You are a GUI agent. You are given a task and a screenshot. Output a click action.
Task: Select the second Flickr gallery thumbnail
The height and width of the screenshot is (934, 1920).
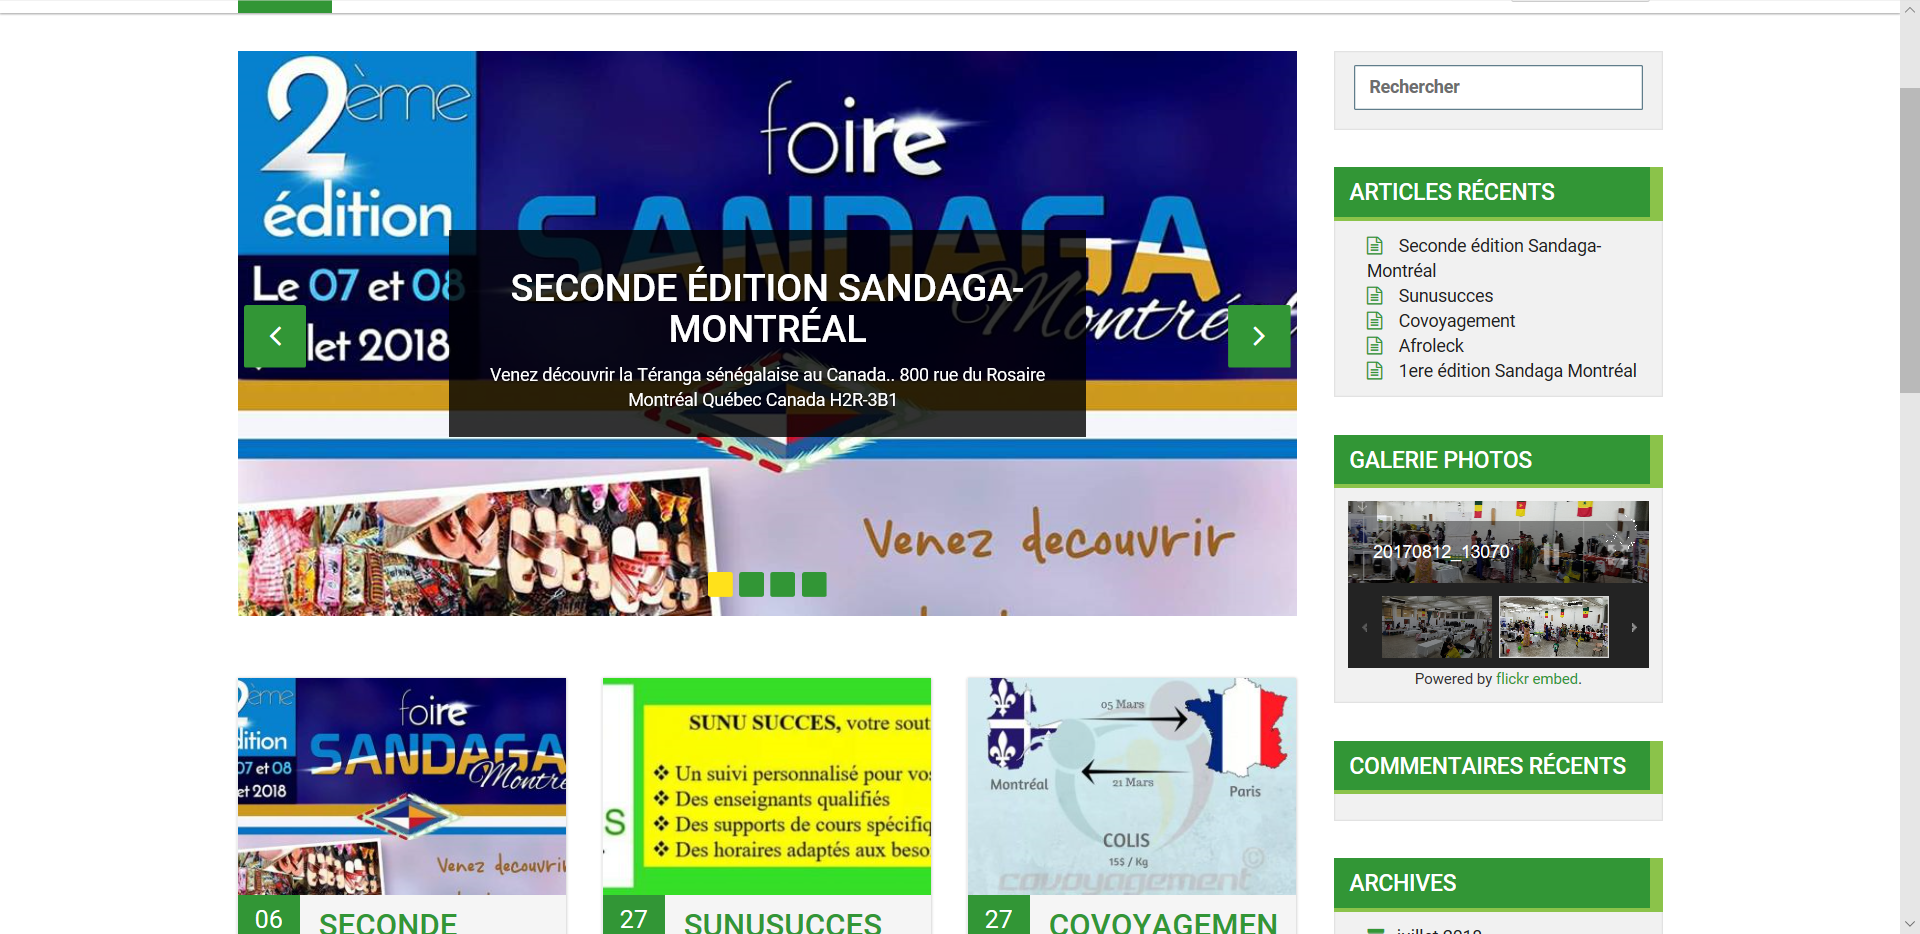click(x=1553, y=627)
